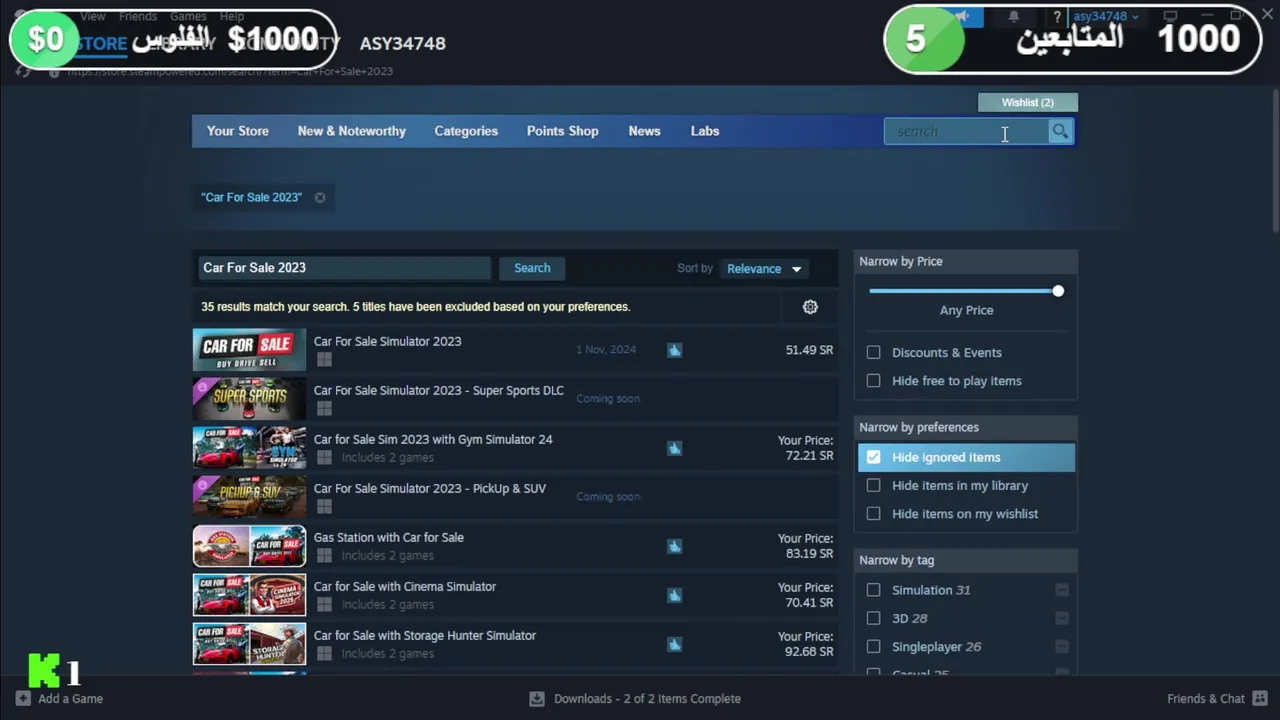Open the ASY34748 profile tab
Image resolution: width=1280 pixels, height=720 pixels.
point(402,43)
